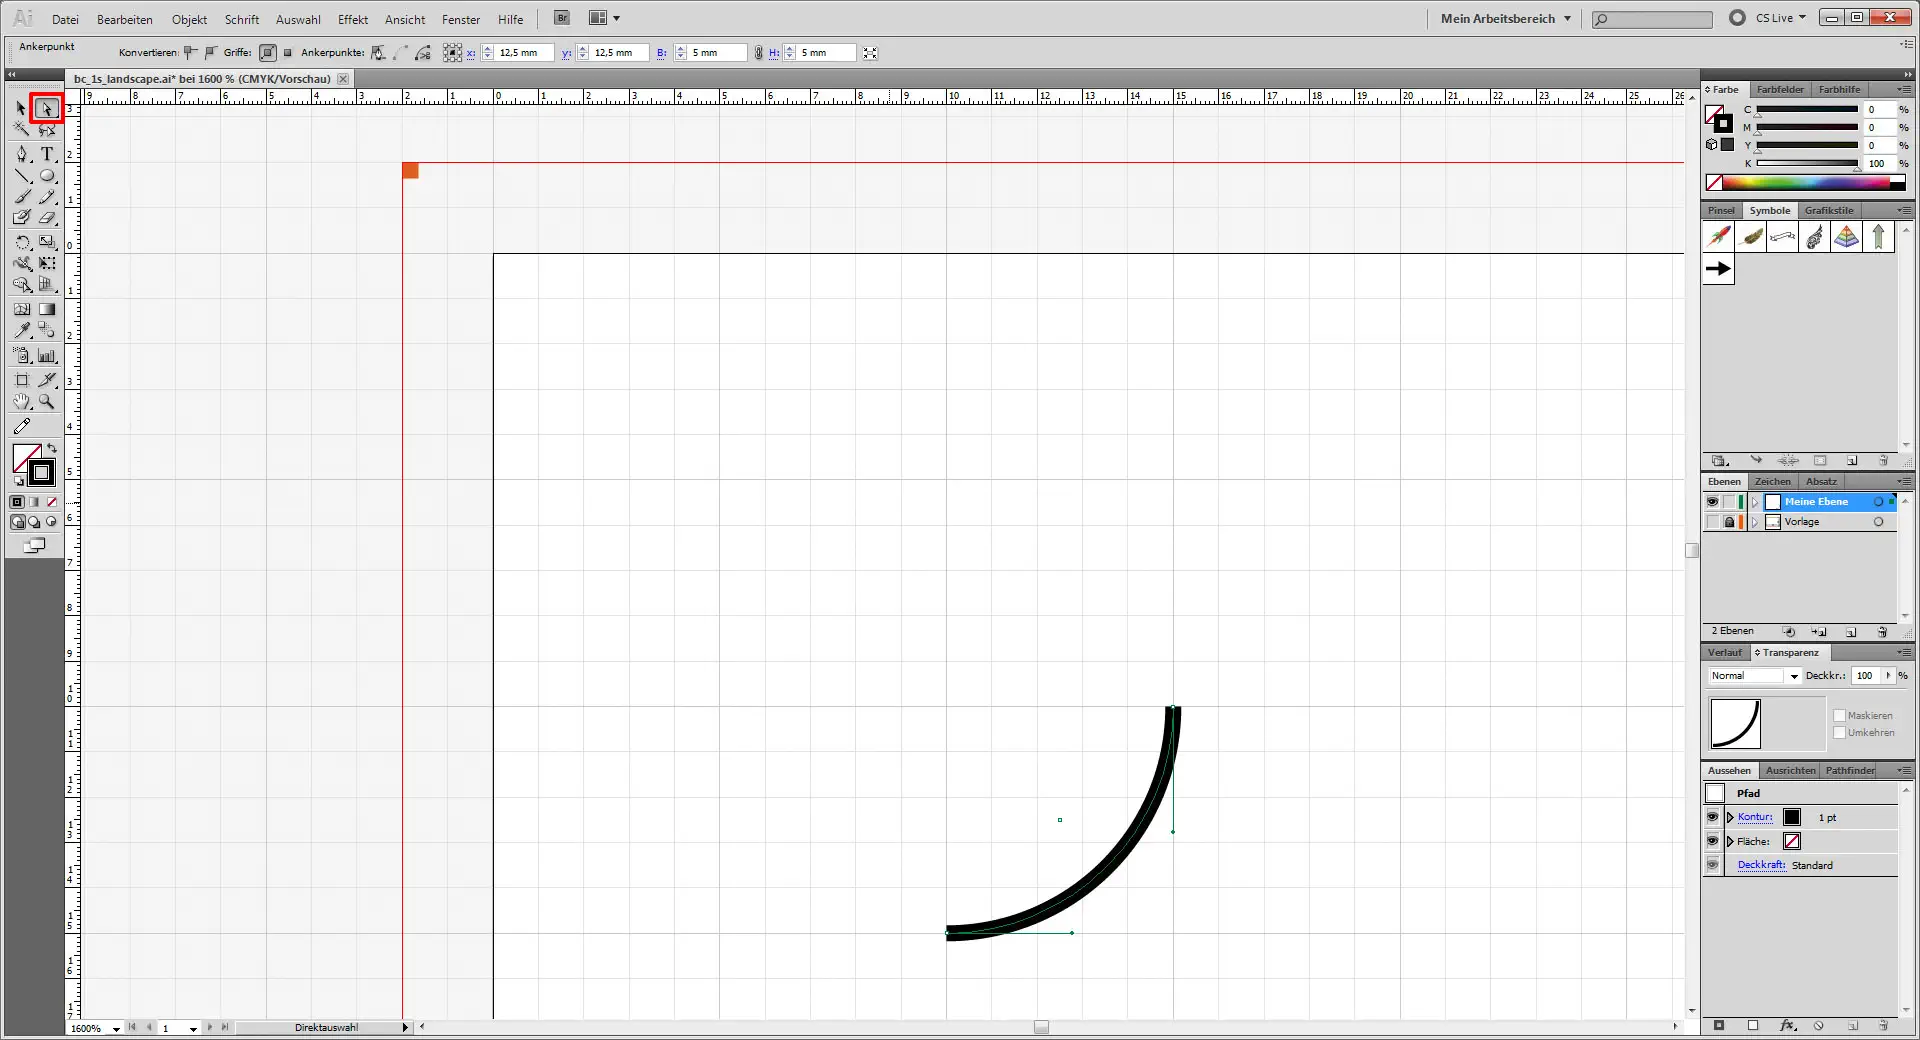This screenshot has height=1040, width=1920.
Task: Enable the Maskieren checkbox
Action: (x=1840, y=715)
